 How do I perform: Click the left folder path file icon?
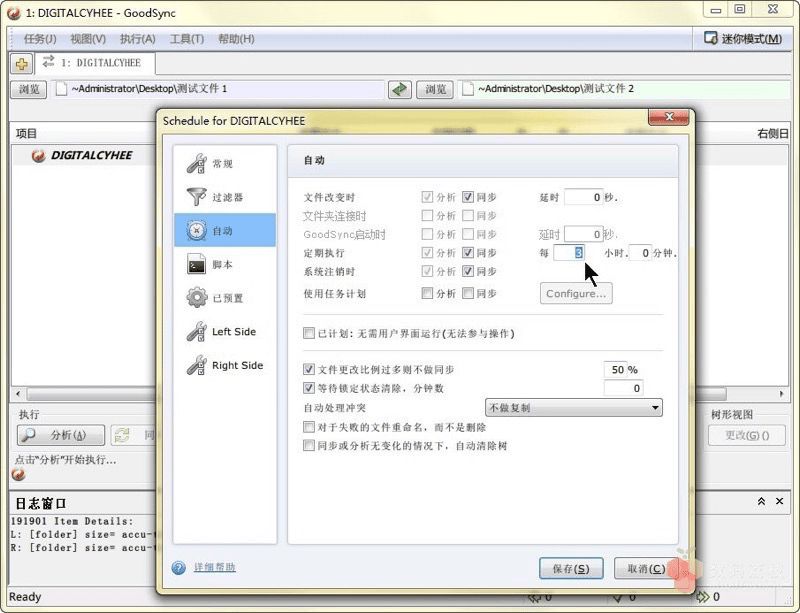[61, 89]
